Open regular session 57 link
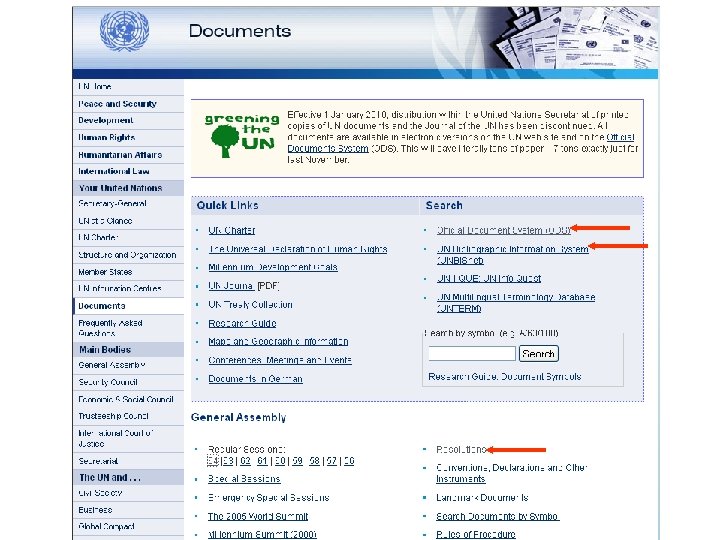720x540 pixels. [x=332, y=461]
